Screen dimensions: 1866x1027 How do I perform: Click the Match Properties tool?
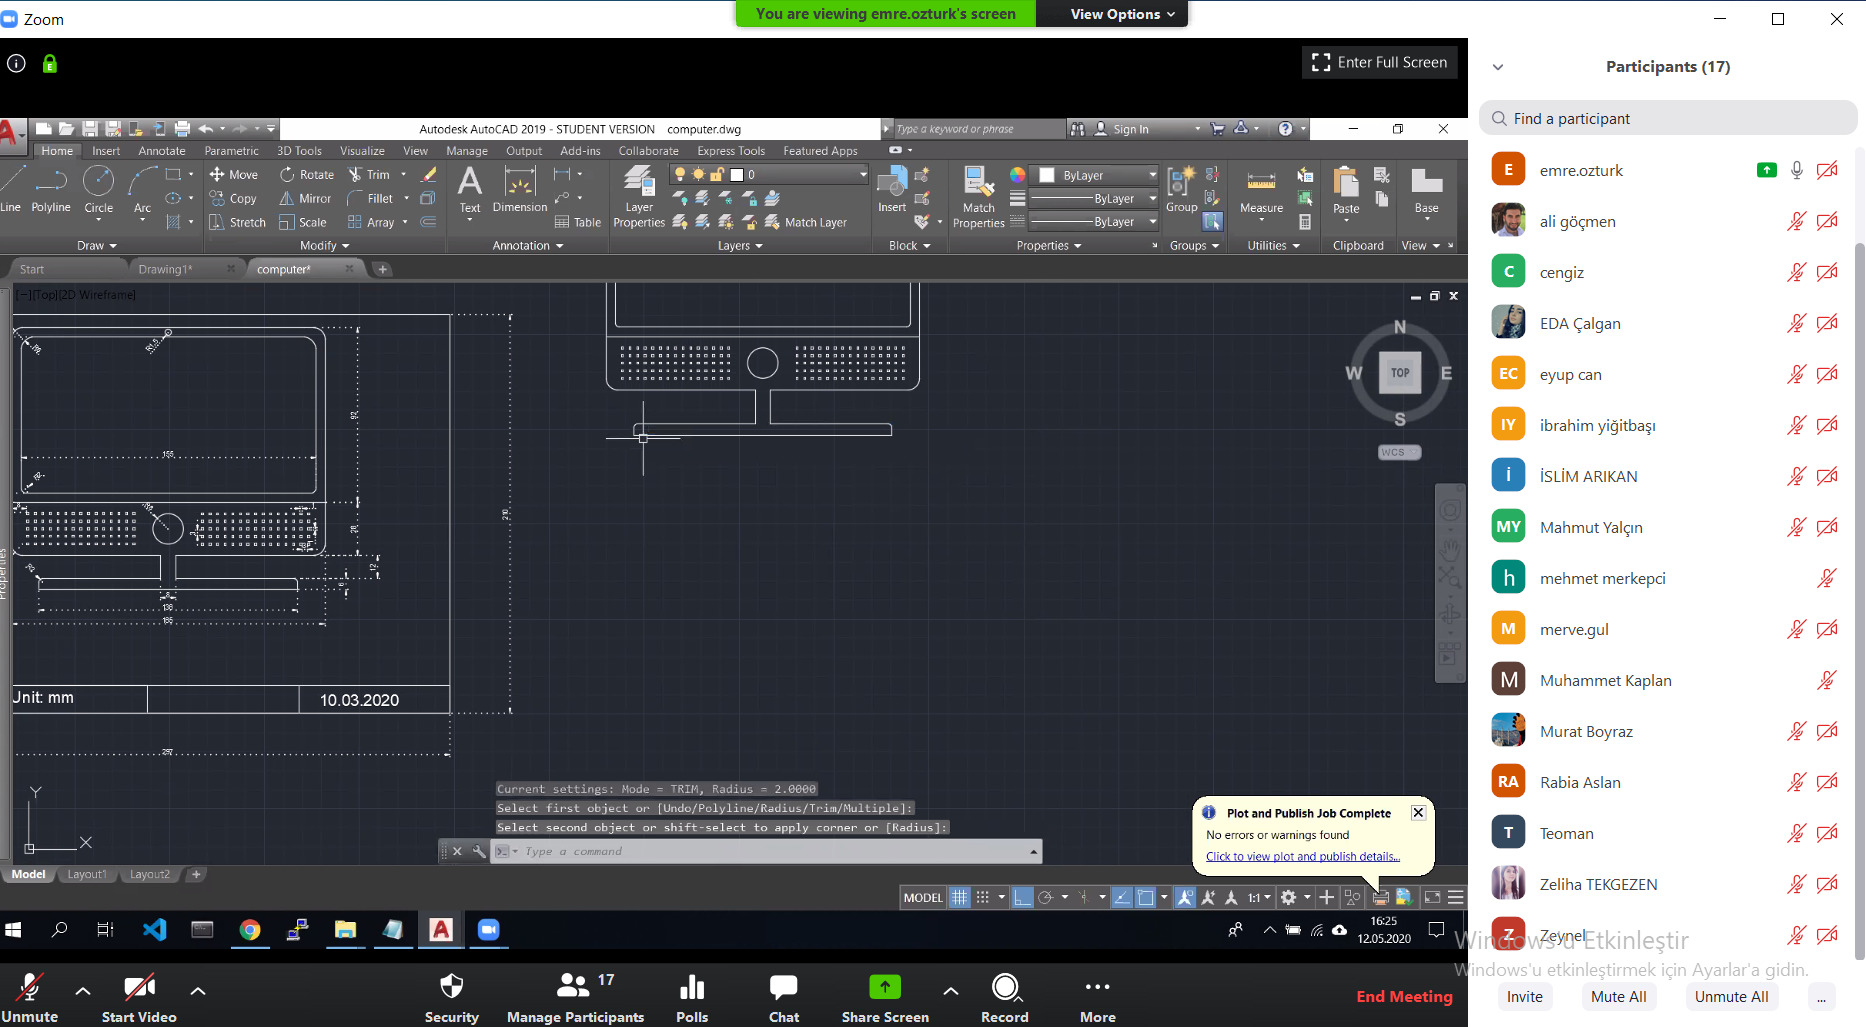coord(978,197)
